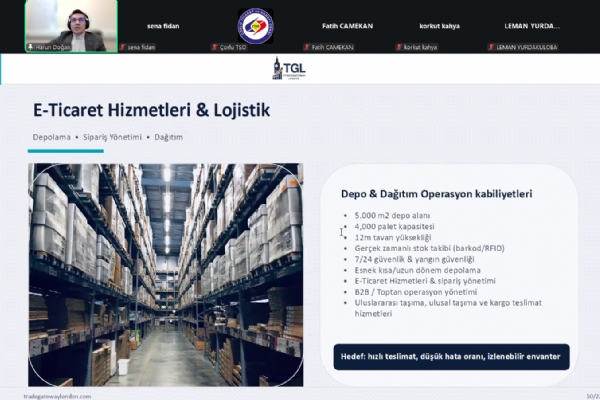Click the '5.000 m2 depo alanı' bullet

coord(392,216)
